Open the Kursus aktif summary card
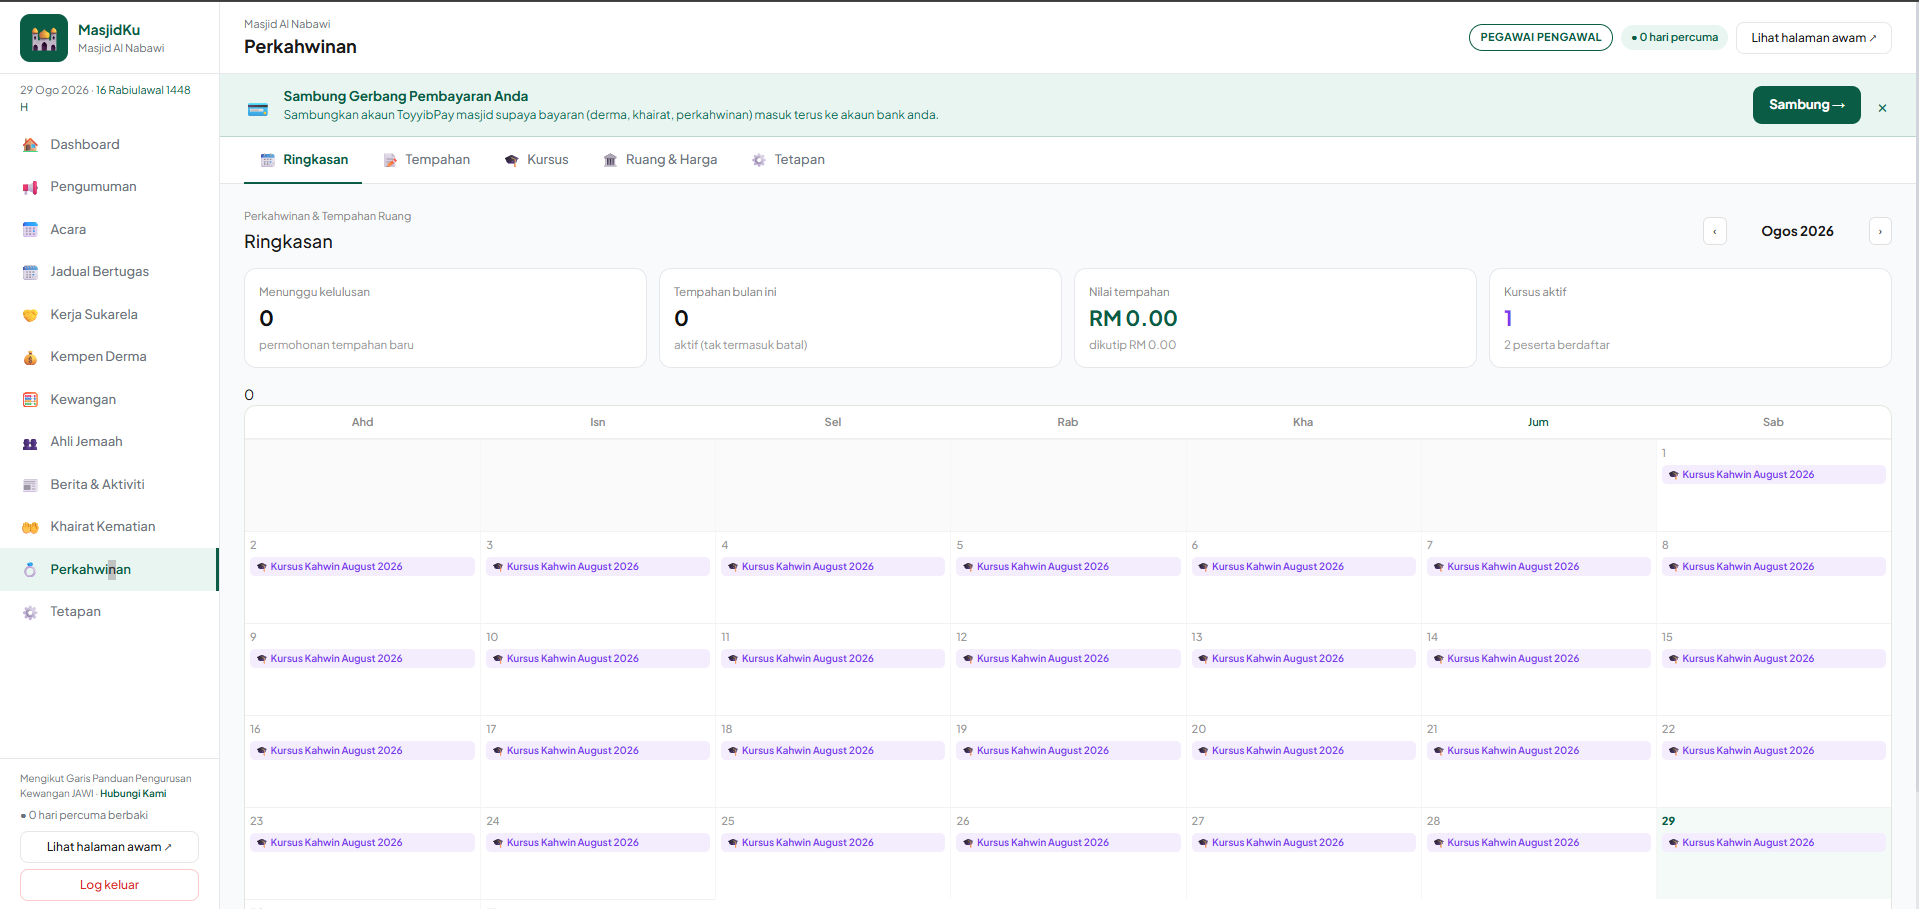Screen dimensions: 1919x909 pyautogui.click(x=1690, y=318)
